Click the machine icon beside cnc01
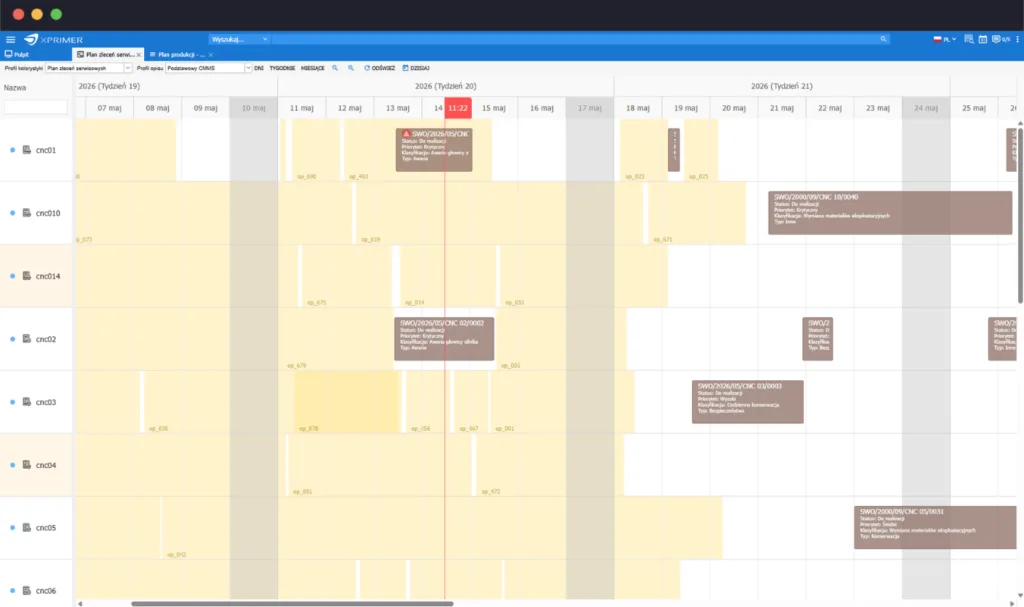This screenshot has height=607, width=1024. [27, 150]
